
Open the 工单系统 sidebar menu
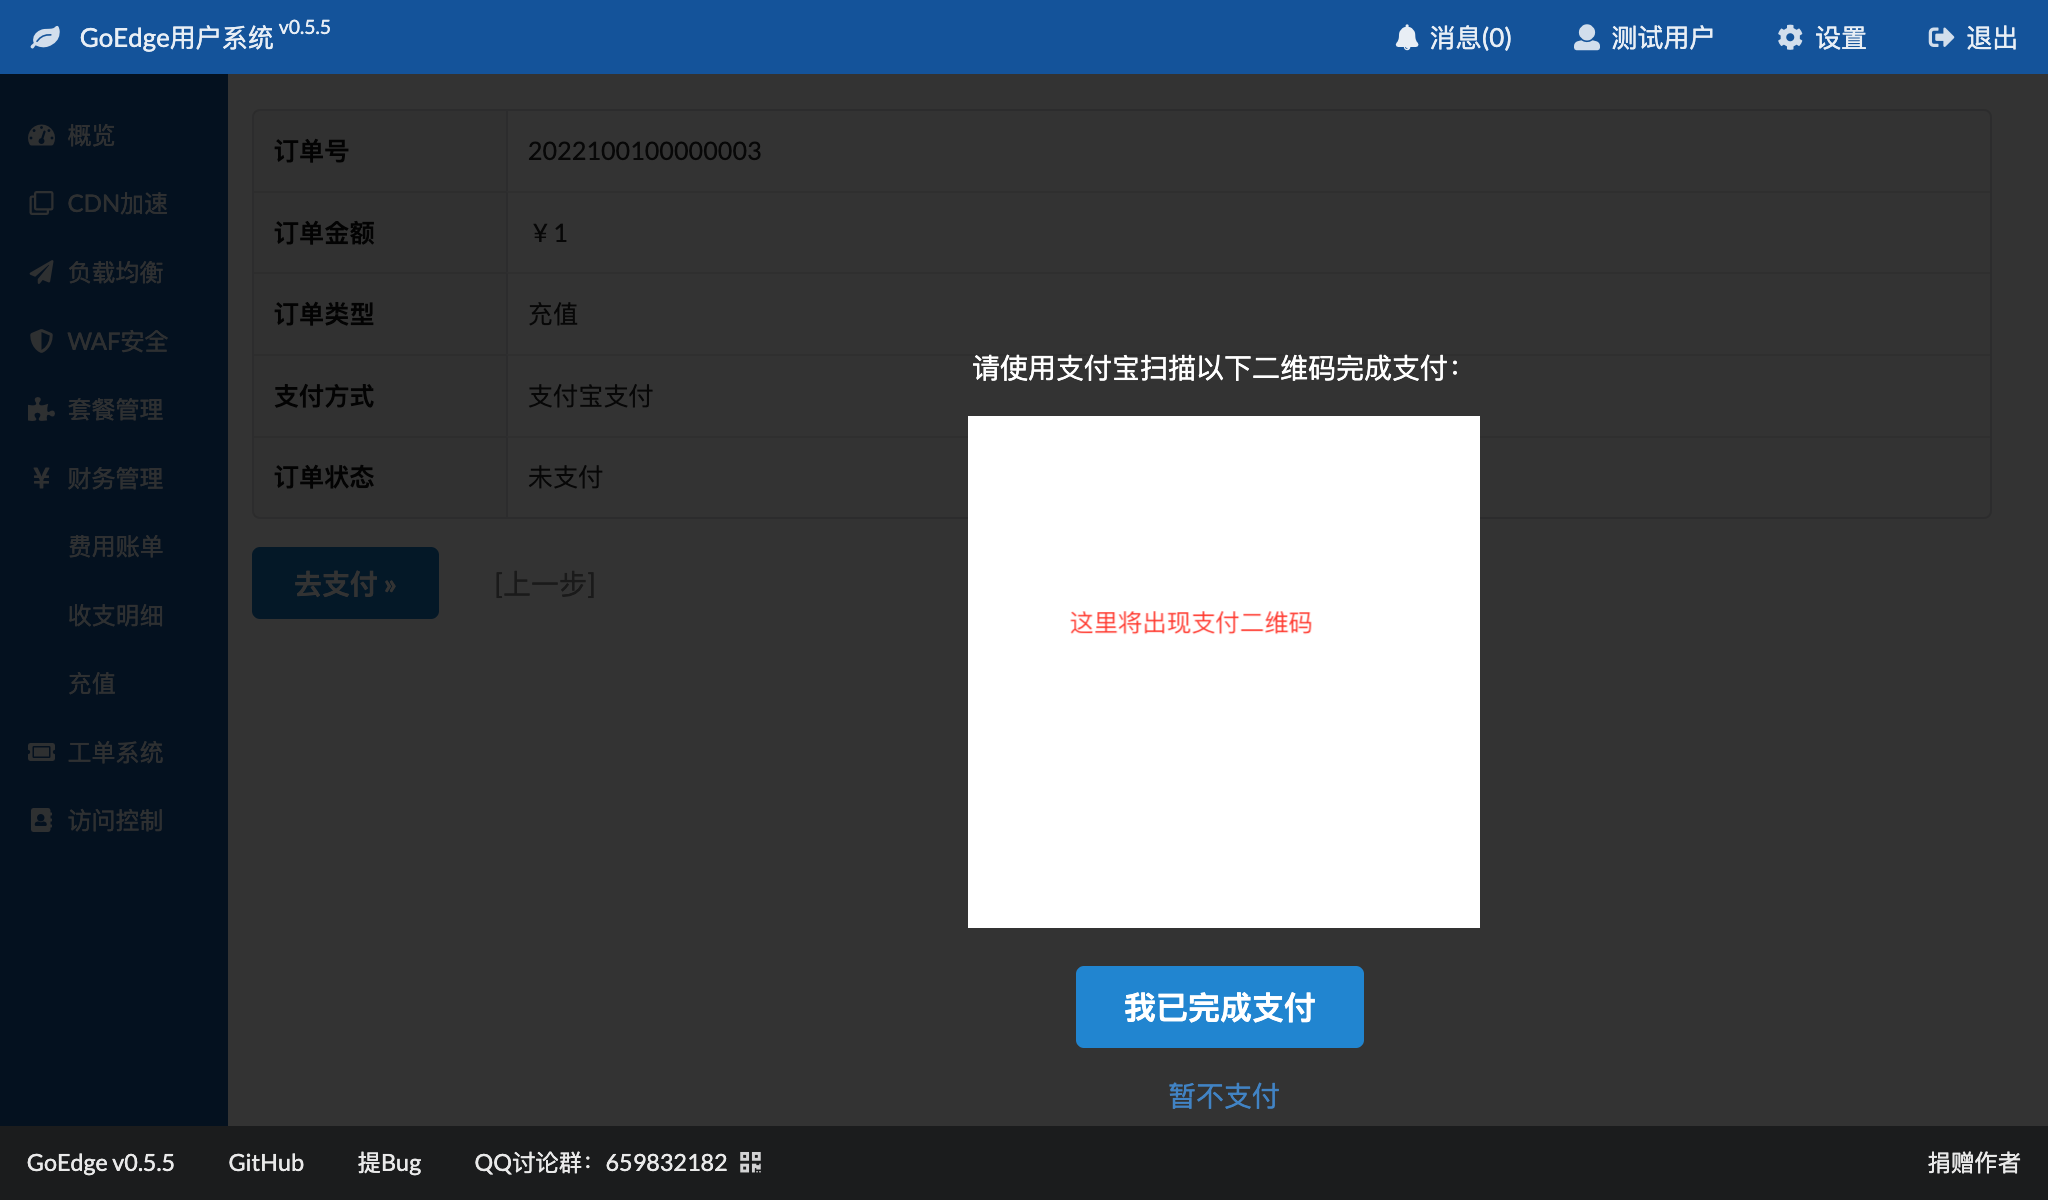pyautogui.click(x=114, y=752)
